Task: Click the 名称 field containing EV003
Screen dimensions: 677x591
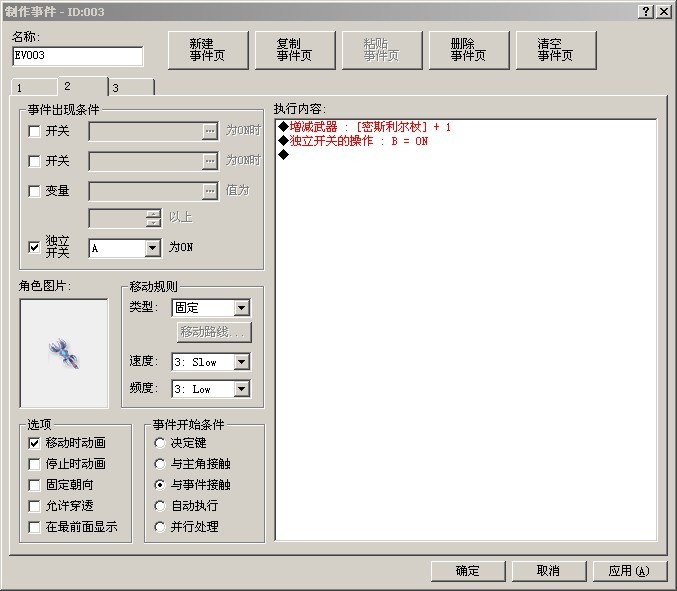Action: (x=78, y=56)
